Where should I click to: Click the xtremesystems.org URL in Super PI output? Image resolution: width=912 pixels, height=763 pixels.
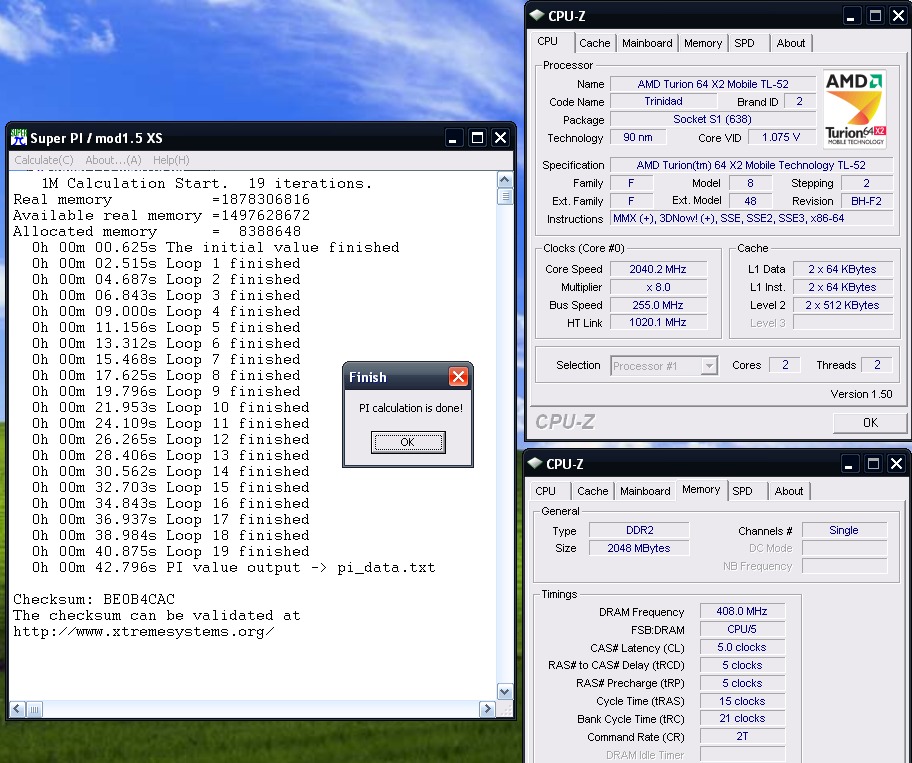pos(144,632)
